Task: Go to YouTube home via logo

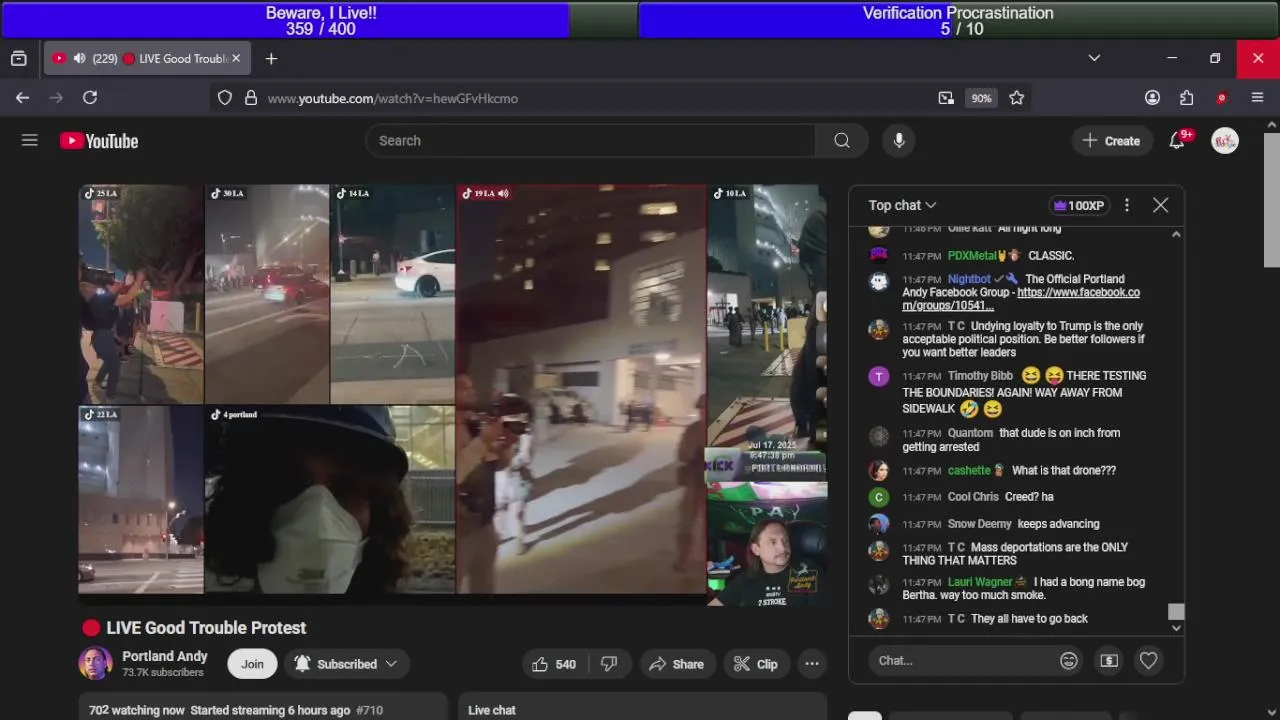Action: 99,141
